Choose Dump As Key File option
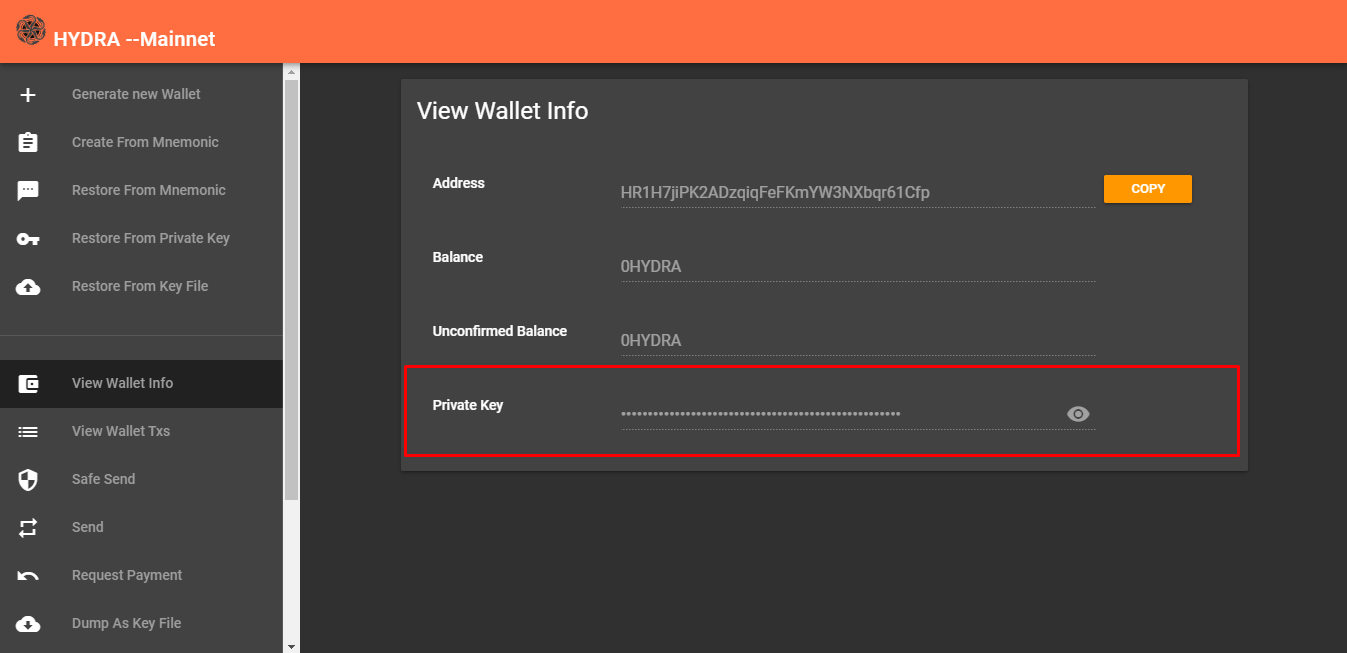The width and height of the screenshot is (1347, 653). (141, 623)
